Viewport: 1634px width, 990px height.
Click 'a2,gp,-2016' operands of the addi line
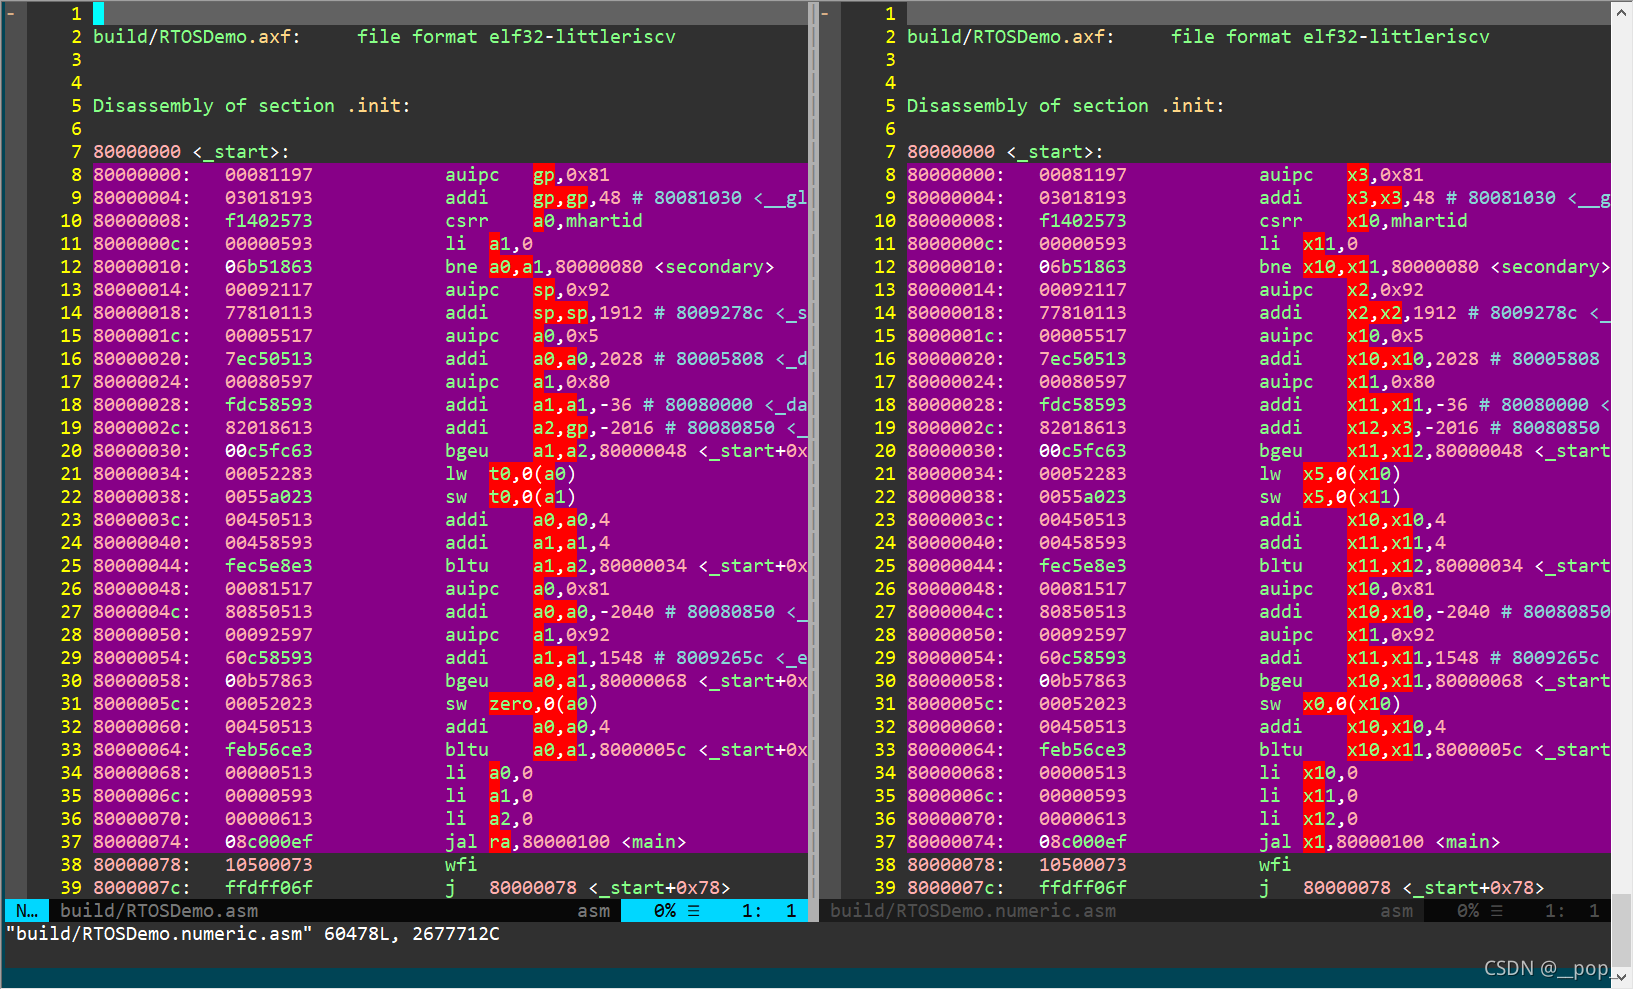[x=594, y=428]
